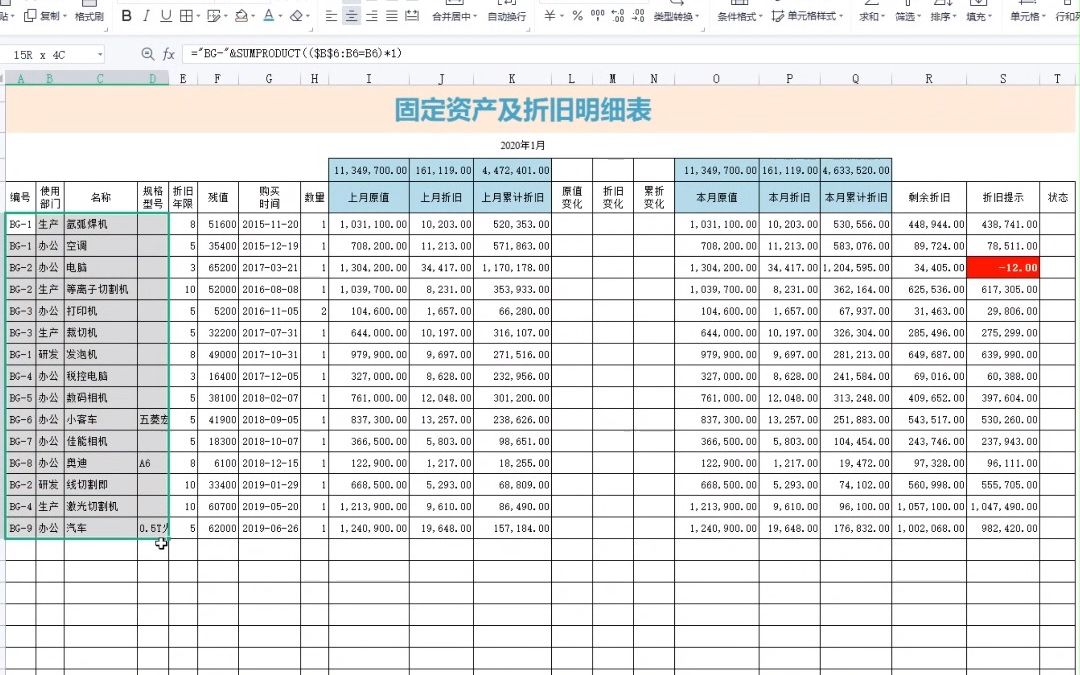Open the 条件格式 dropdown
The height and width of the screenshot is (675, 1080).
(738, 15)
